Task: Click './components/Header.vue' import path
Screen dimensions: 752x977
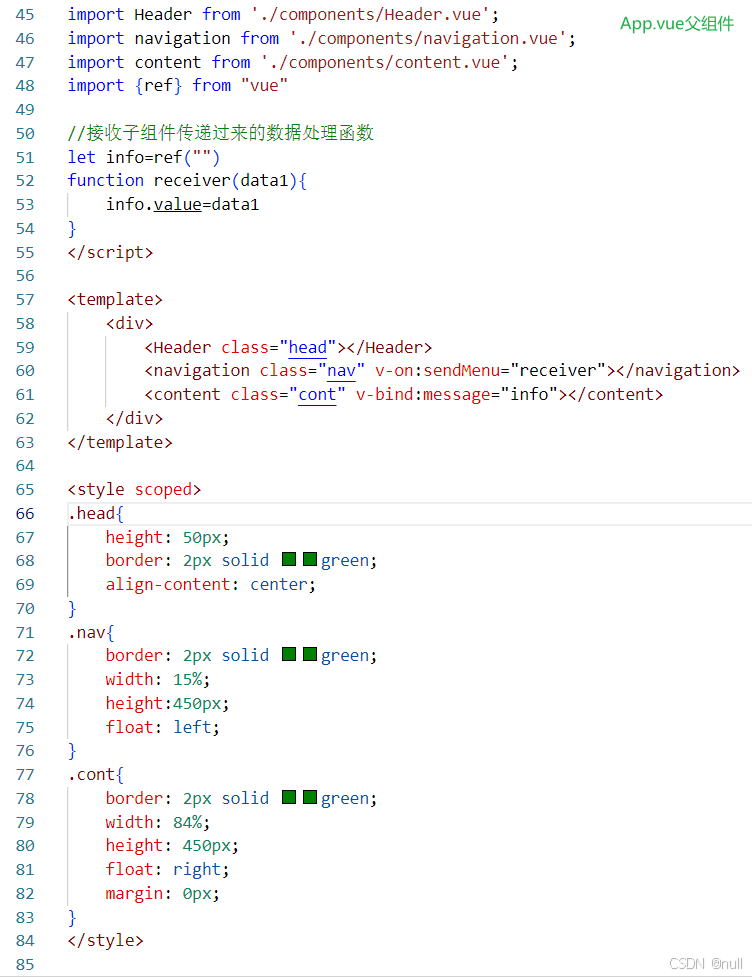Action: (371, 14)
